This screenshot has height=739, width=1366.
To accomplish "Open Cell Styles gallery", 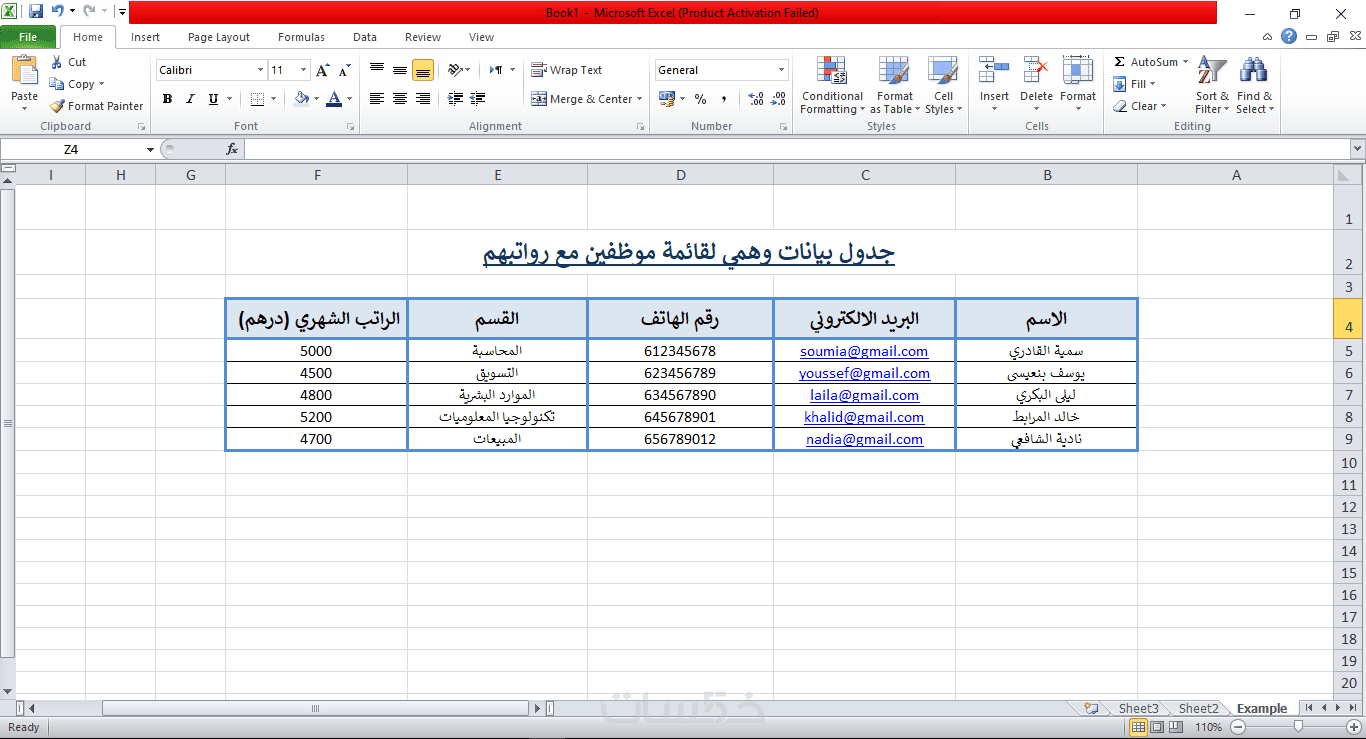I will (943, 85).
